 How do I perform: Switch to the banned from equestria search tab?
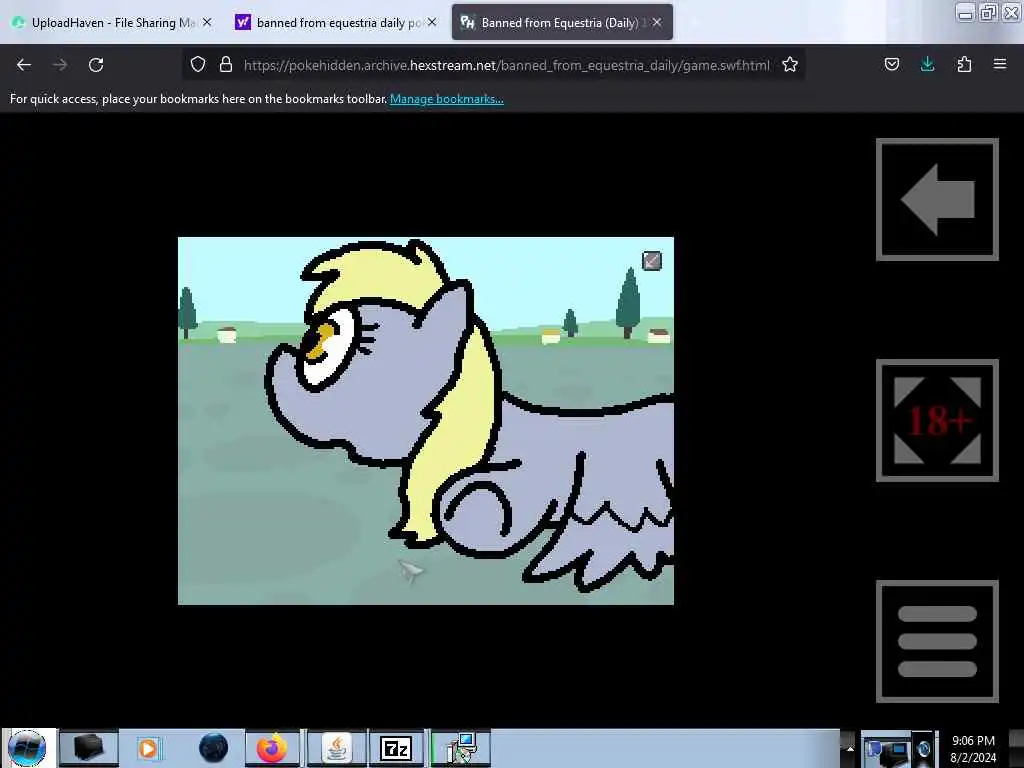click(336, 23)
